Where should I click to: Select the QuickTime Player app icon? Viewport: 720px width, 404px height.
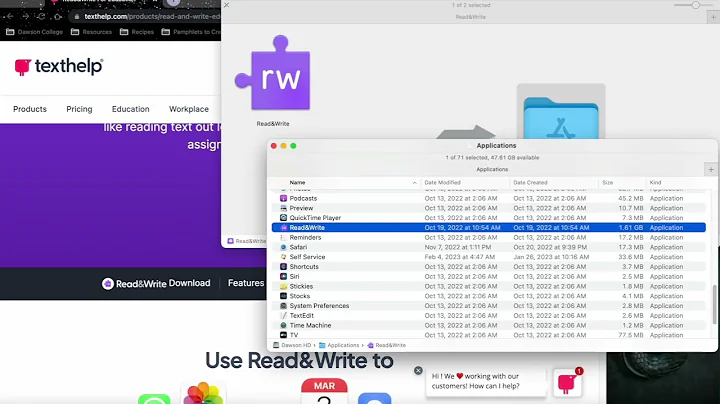[x=283, y=218]
